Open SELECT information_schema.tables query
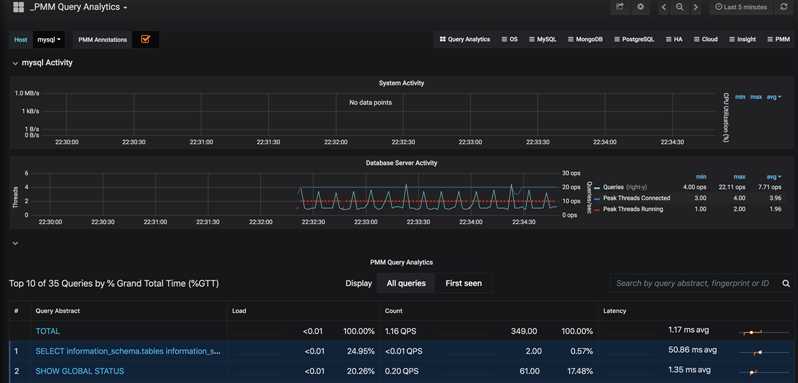Viewport: 798px width, 383px height. (x=128, y=351)
